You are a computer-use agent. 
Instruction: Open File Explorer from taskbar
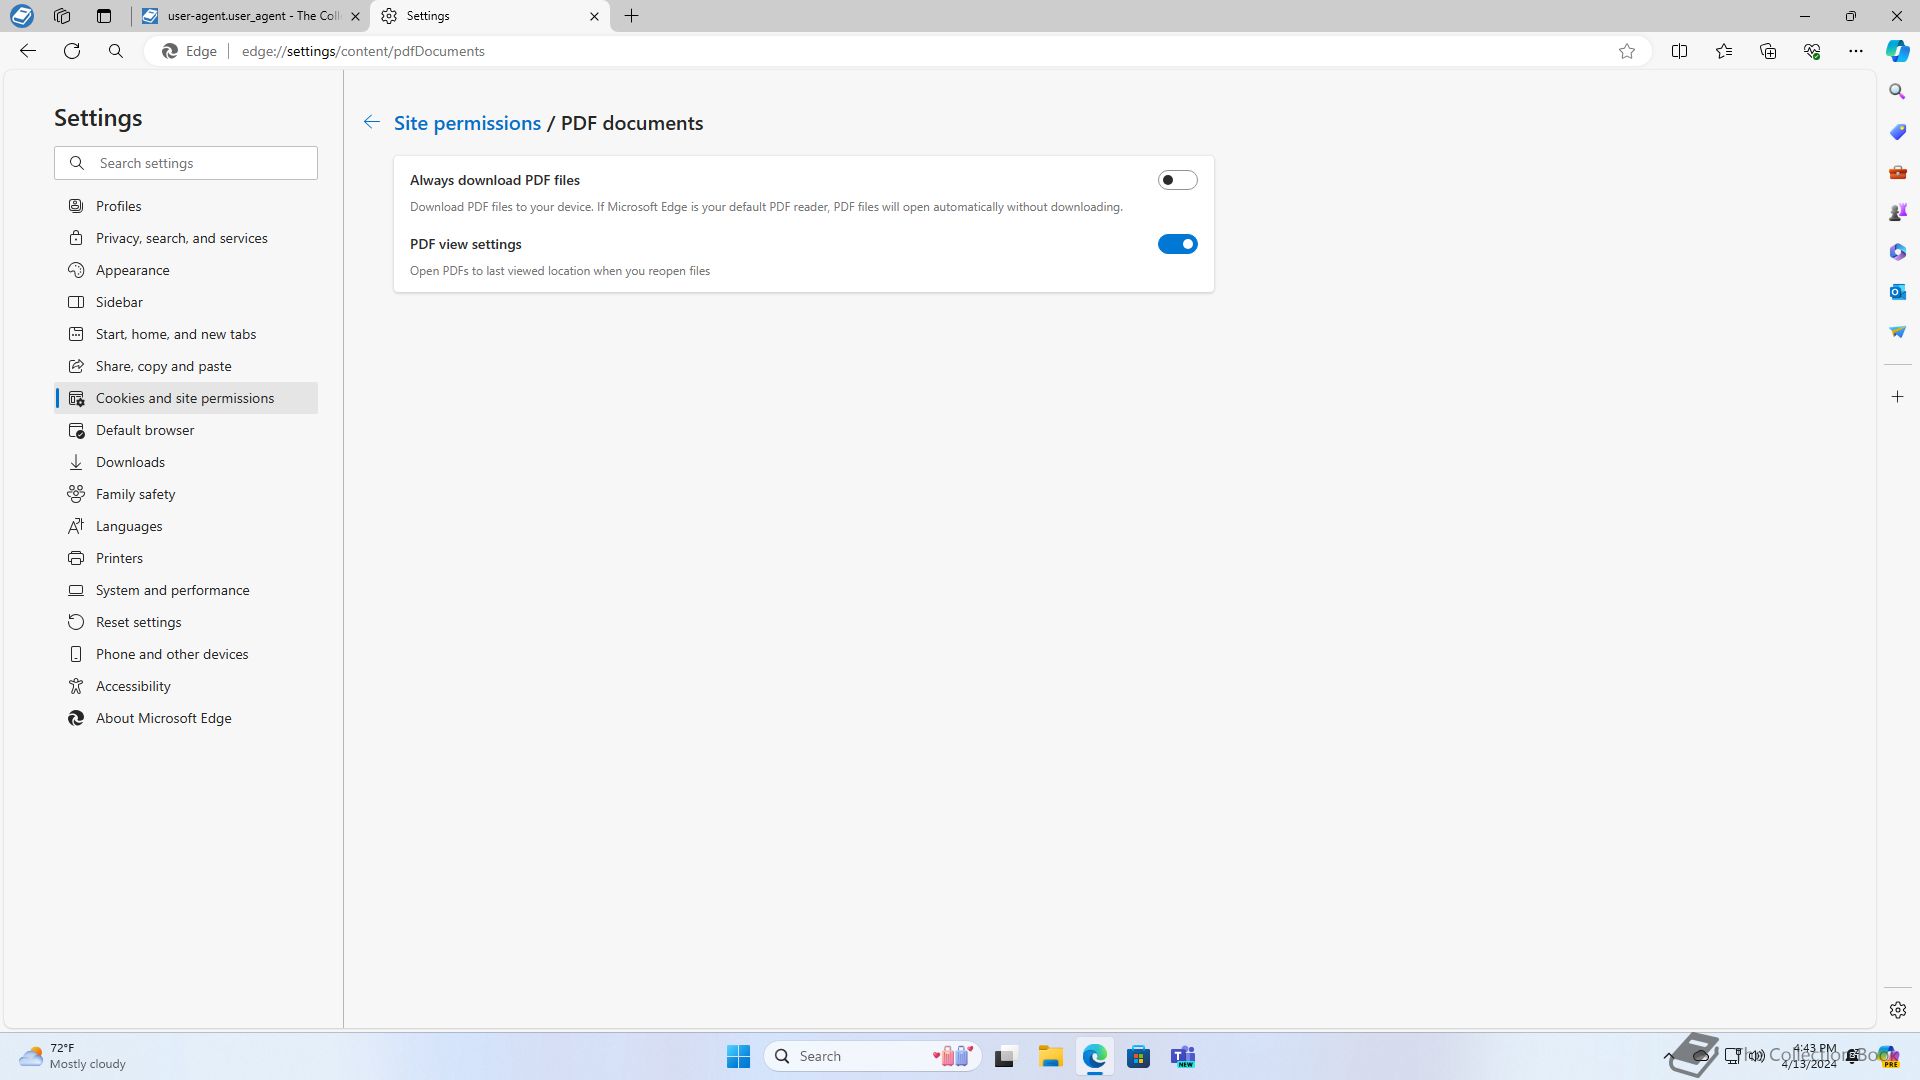coord(1050,1056)
